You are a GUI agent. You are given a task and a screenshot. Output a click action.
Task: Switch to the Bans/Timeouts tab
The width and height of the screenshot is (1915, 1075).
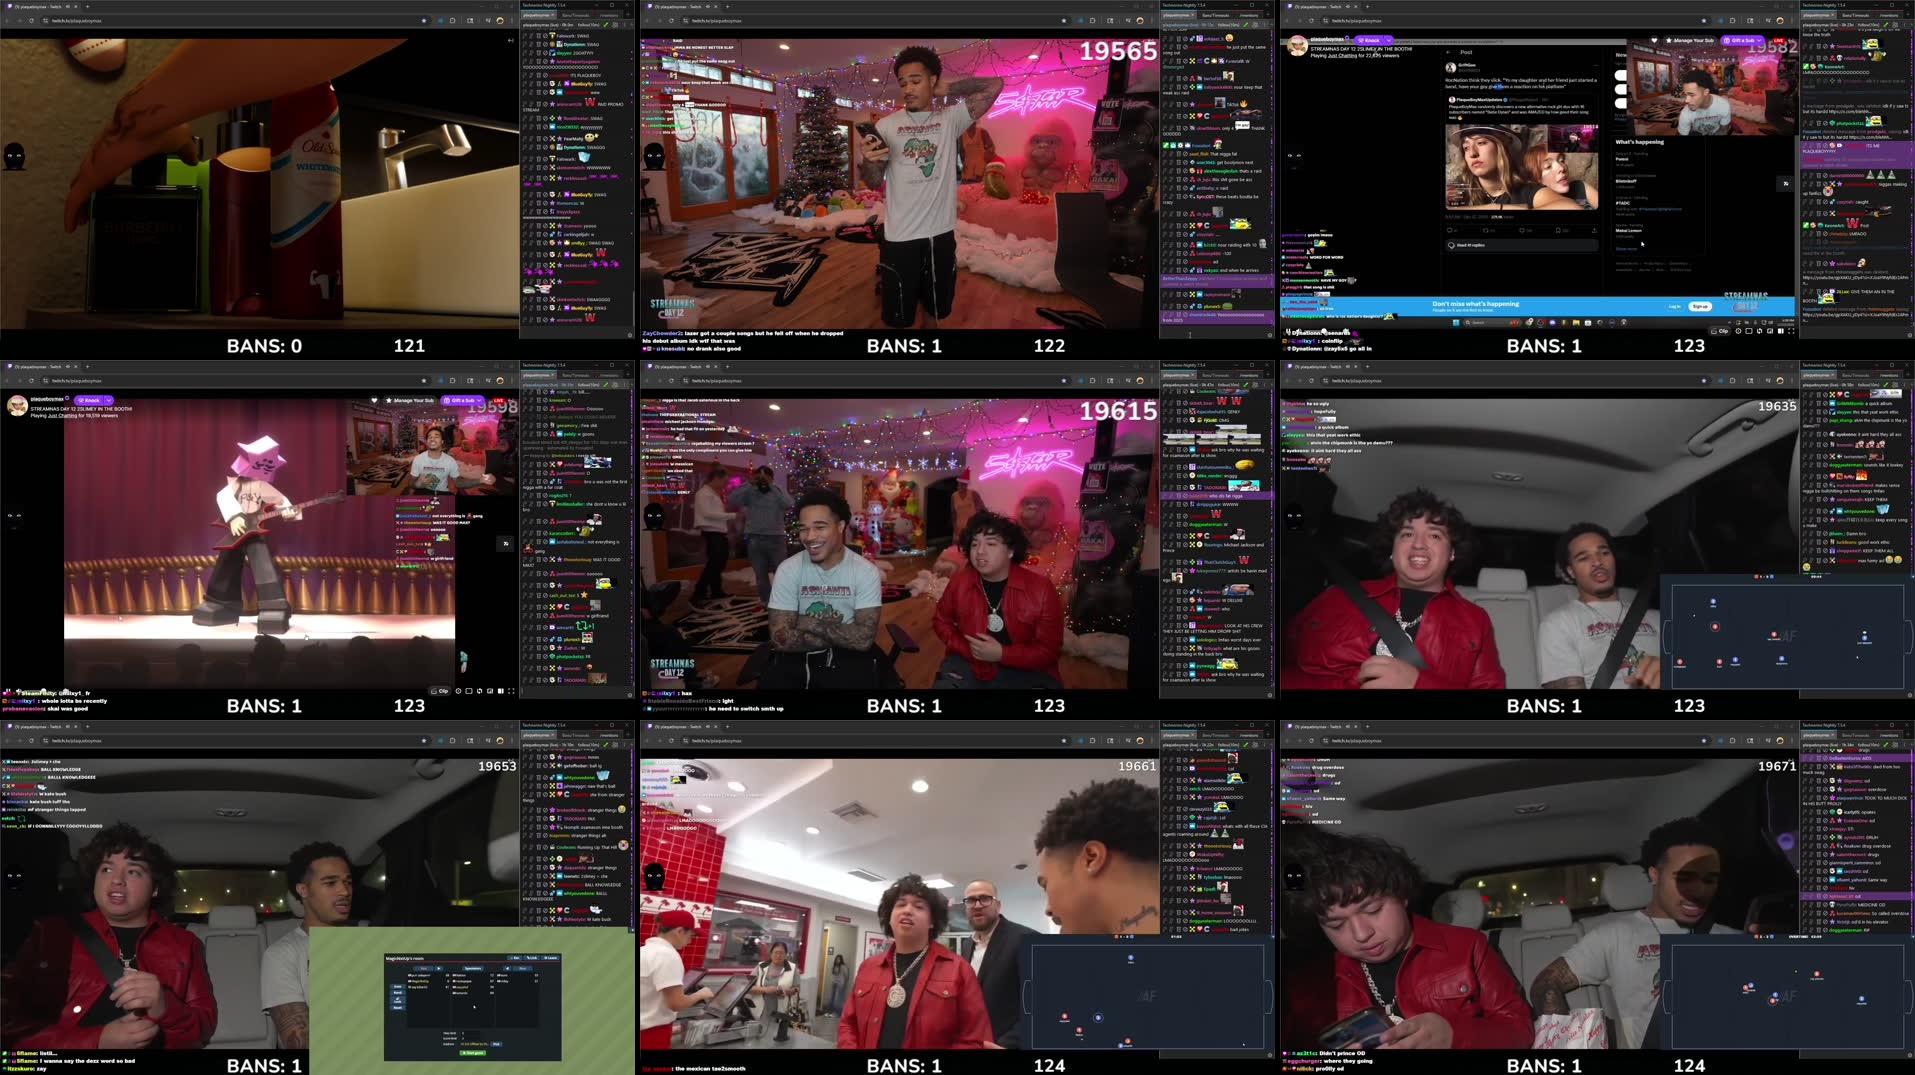1216,15
